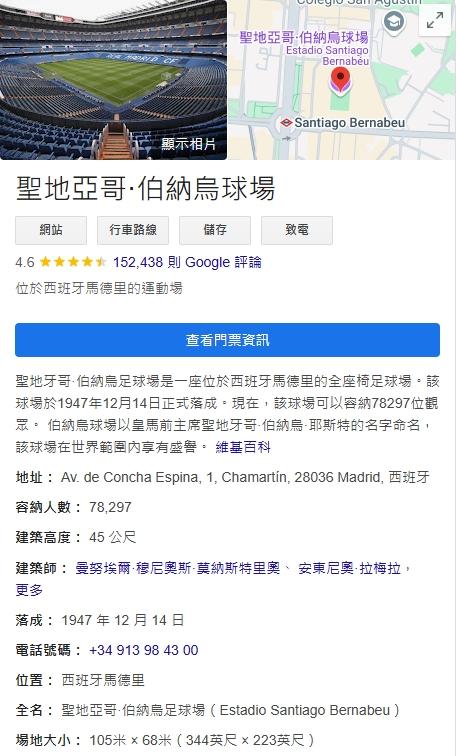The height and width of the screenshot is (756, 456).
Task: Click the 行車路線 directions button
Action: click(133, 230)
